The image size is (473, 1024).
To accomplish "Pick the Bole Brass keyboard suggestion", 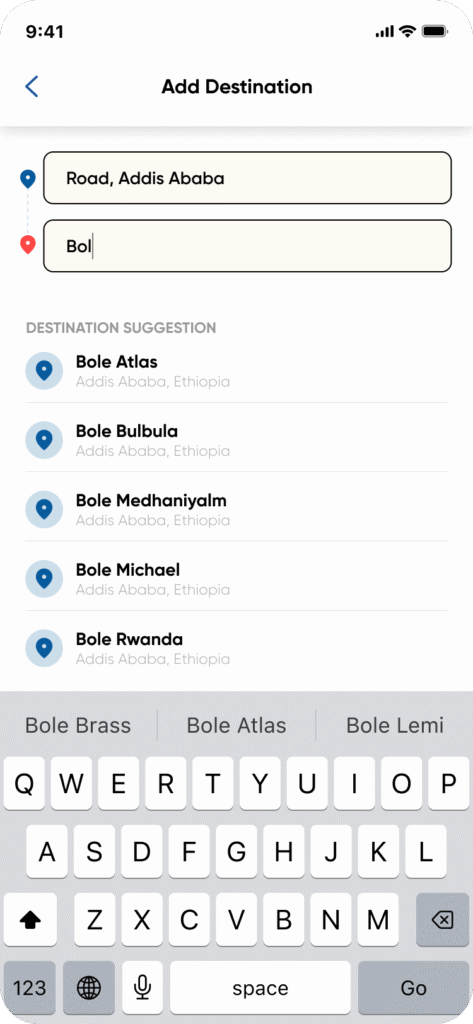I will [x=78, y=726].
